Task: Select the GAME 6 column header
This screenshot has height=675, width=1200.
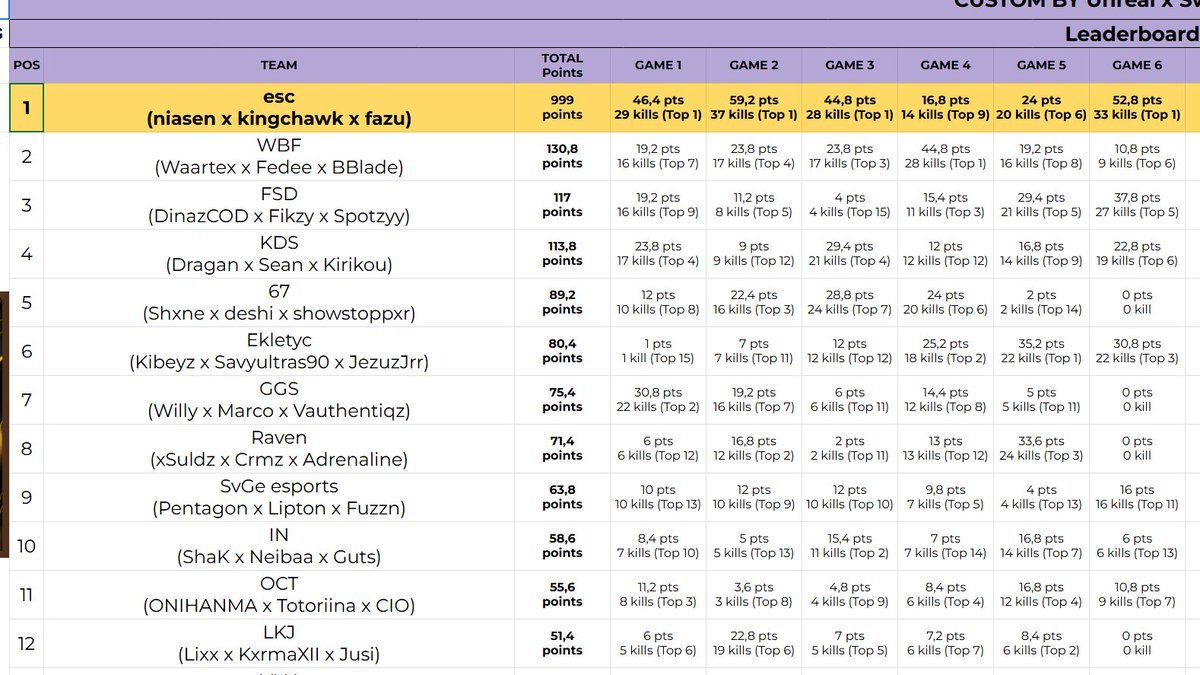Action: 1138,65
